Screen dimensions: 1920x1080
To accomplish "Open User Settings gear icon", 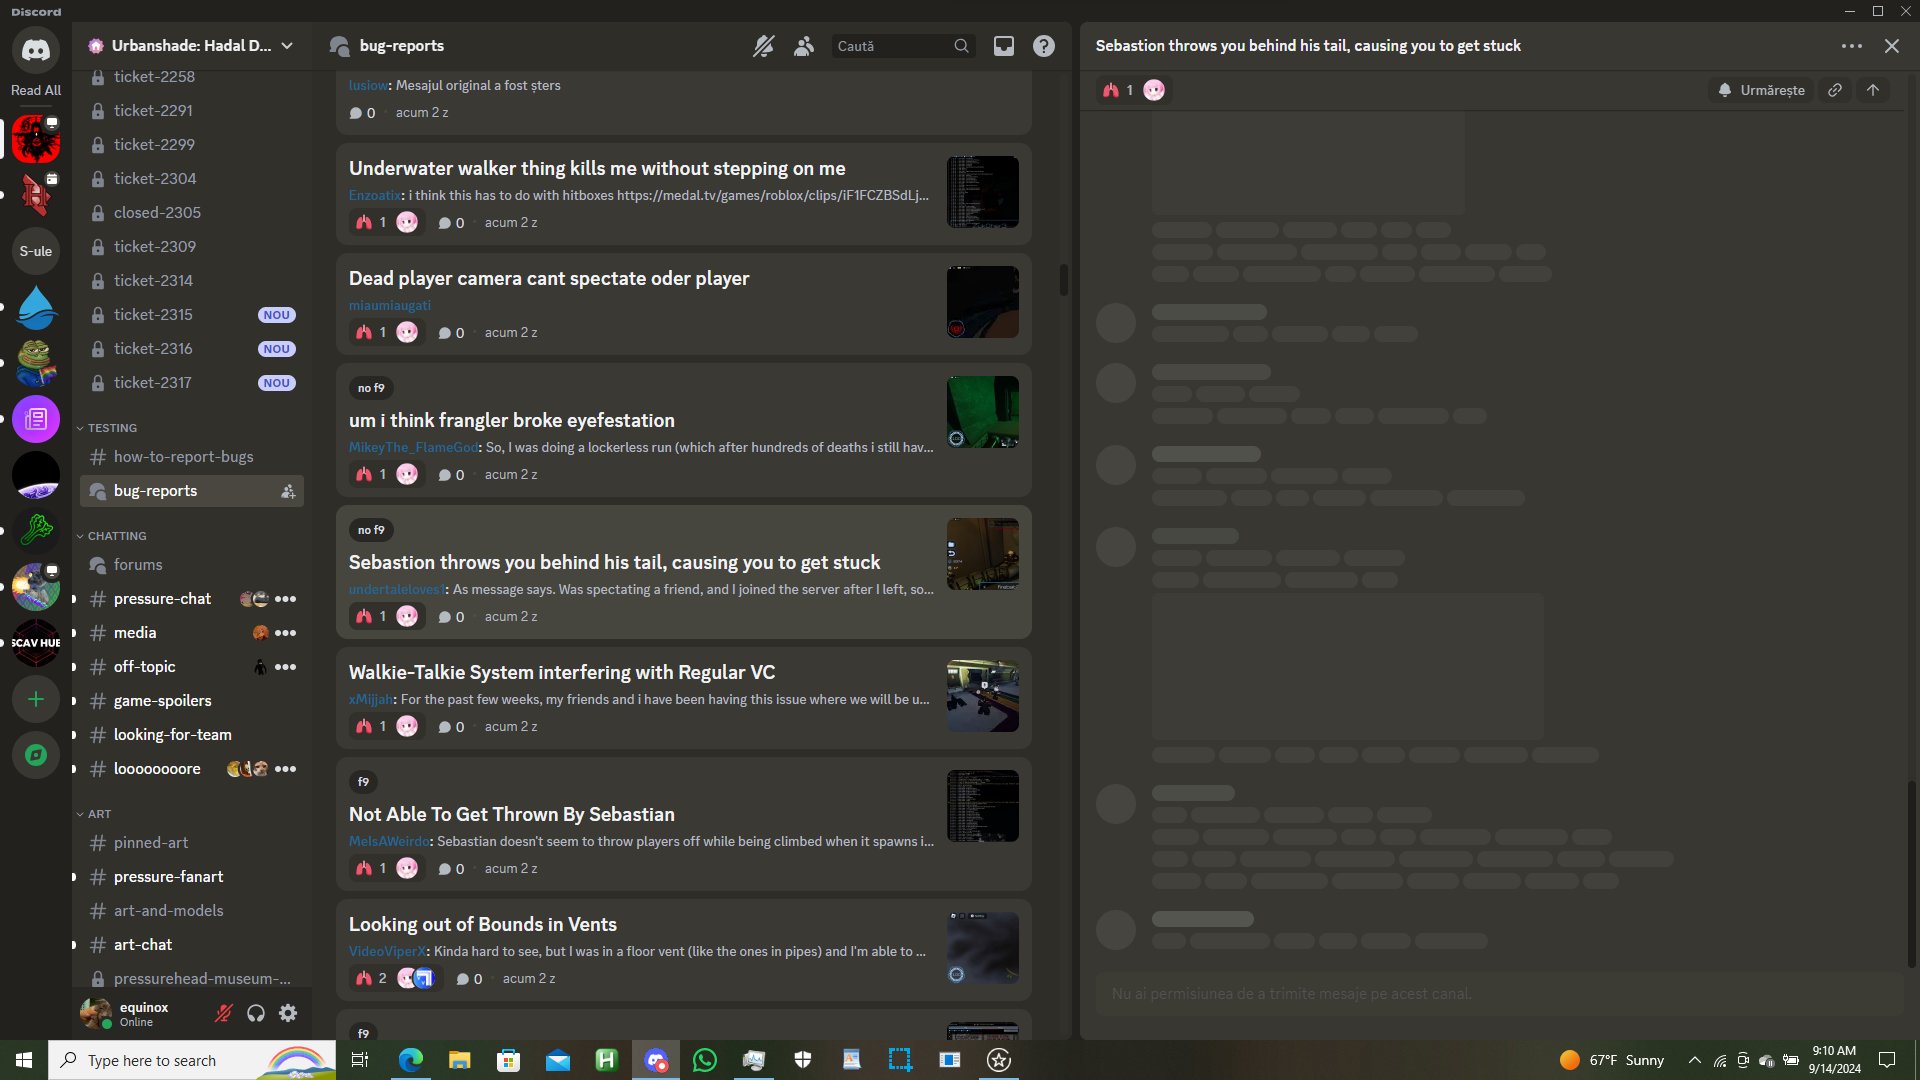I will pyautogui.click(x=288, y=1013).
